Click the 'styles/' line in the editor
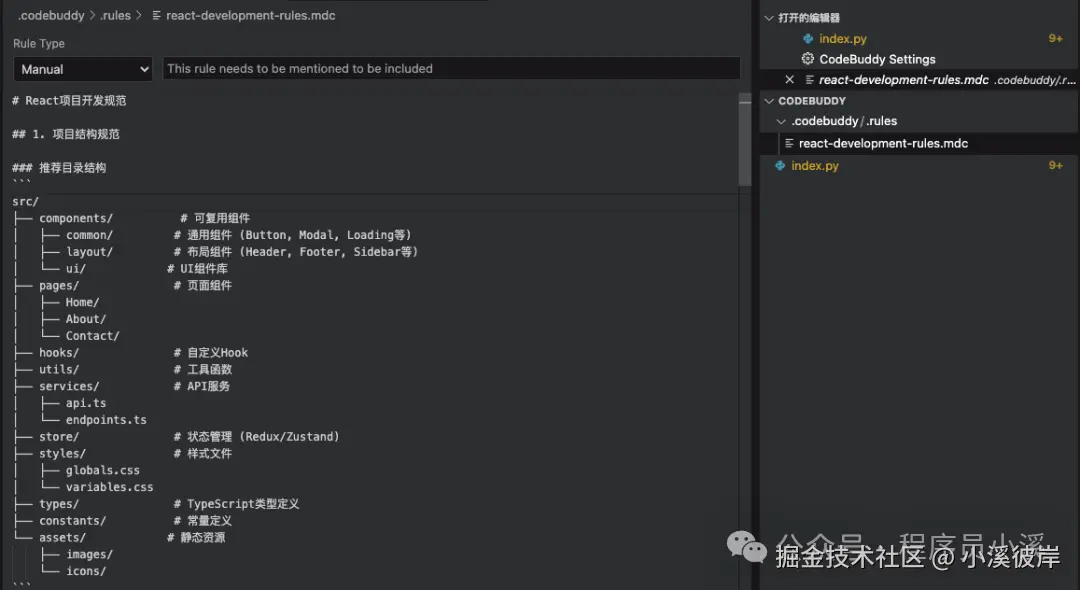 point(62,454)
